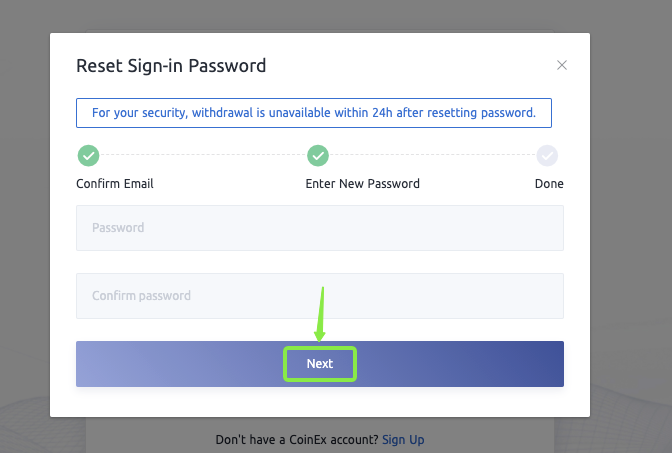The width and height of the screenshot is (672, 453).
Task: Click the greyed Done step checkmark icon
Action: pyautogui.click(x=547, y=155)
